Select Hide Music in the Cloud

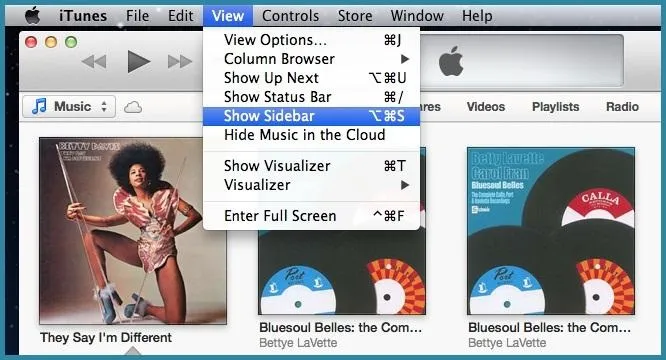(x=311, y=135)
